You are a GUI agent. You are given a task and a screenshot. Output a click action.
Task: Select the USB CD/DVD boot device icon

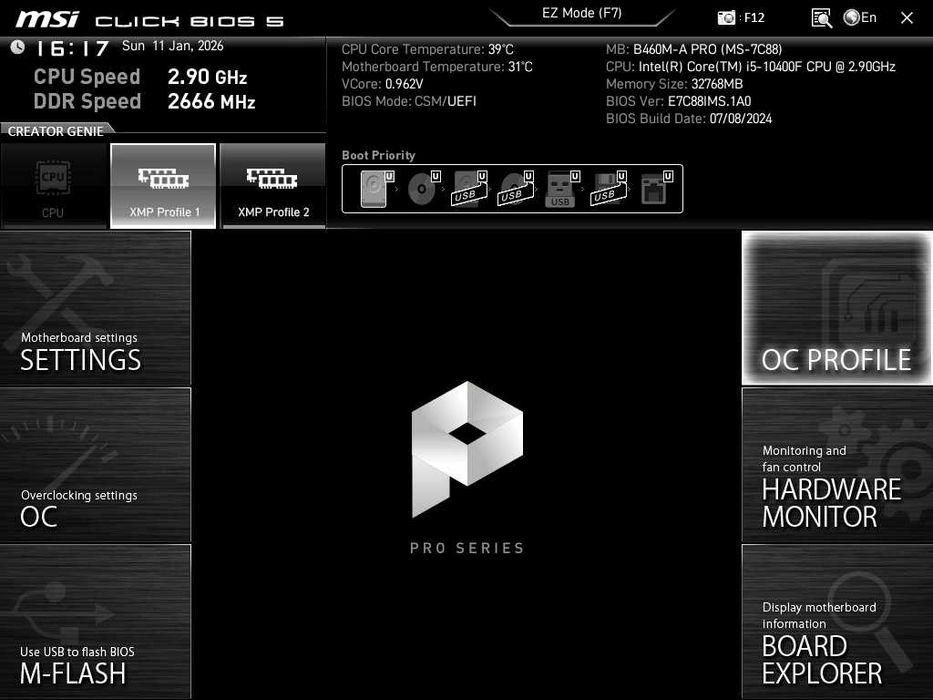click(x=516, y=189)
